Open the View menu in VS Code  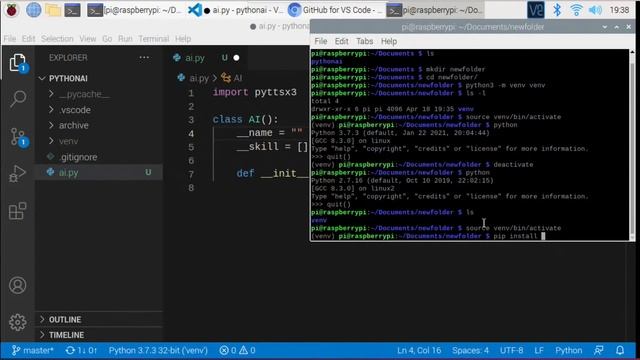88,38
